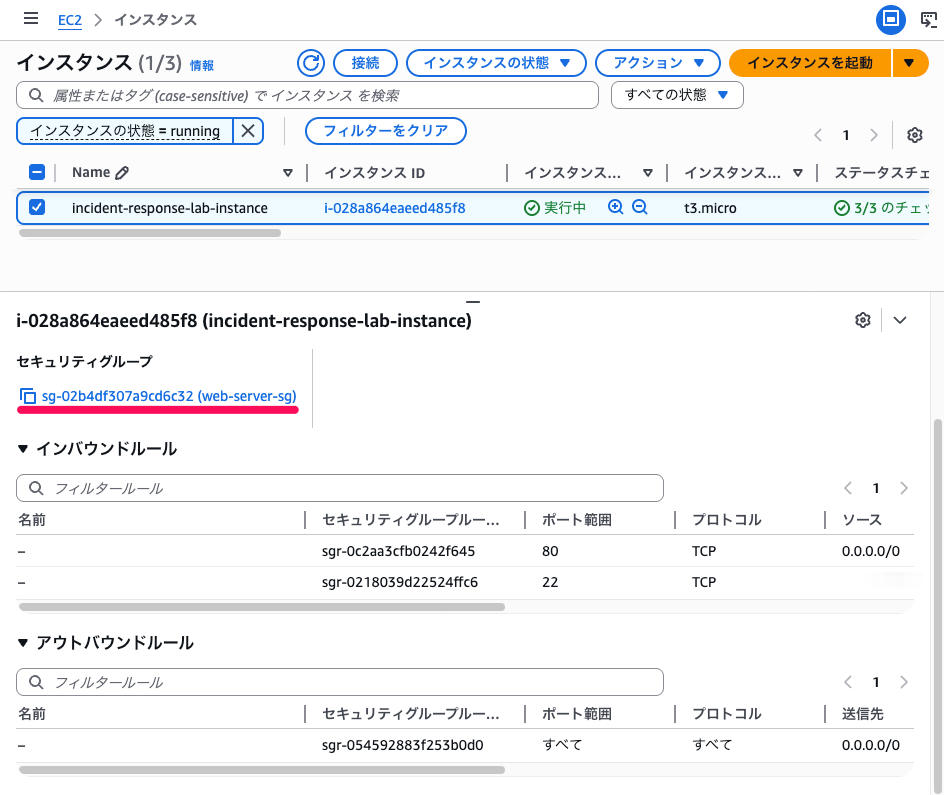Image resolution: width=944 pixels, height=795 pixels.
Task: Edit Name column pencil icon
Action: [123, 173]
